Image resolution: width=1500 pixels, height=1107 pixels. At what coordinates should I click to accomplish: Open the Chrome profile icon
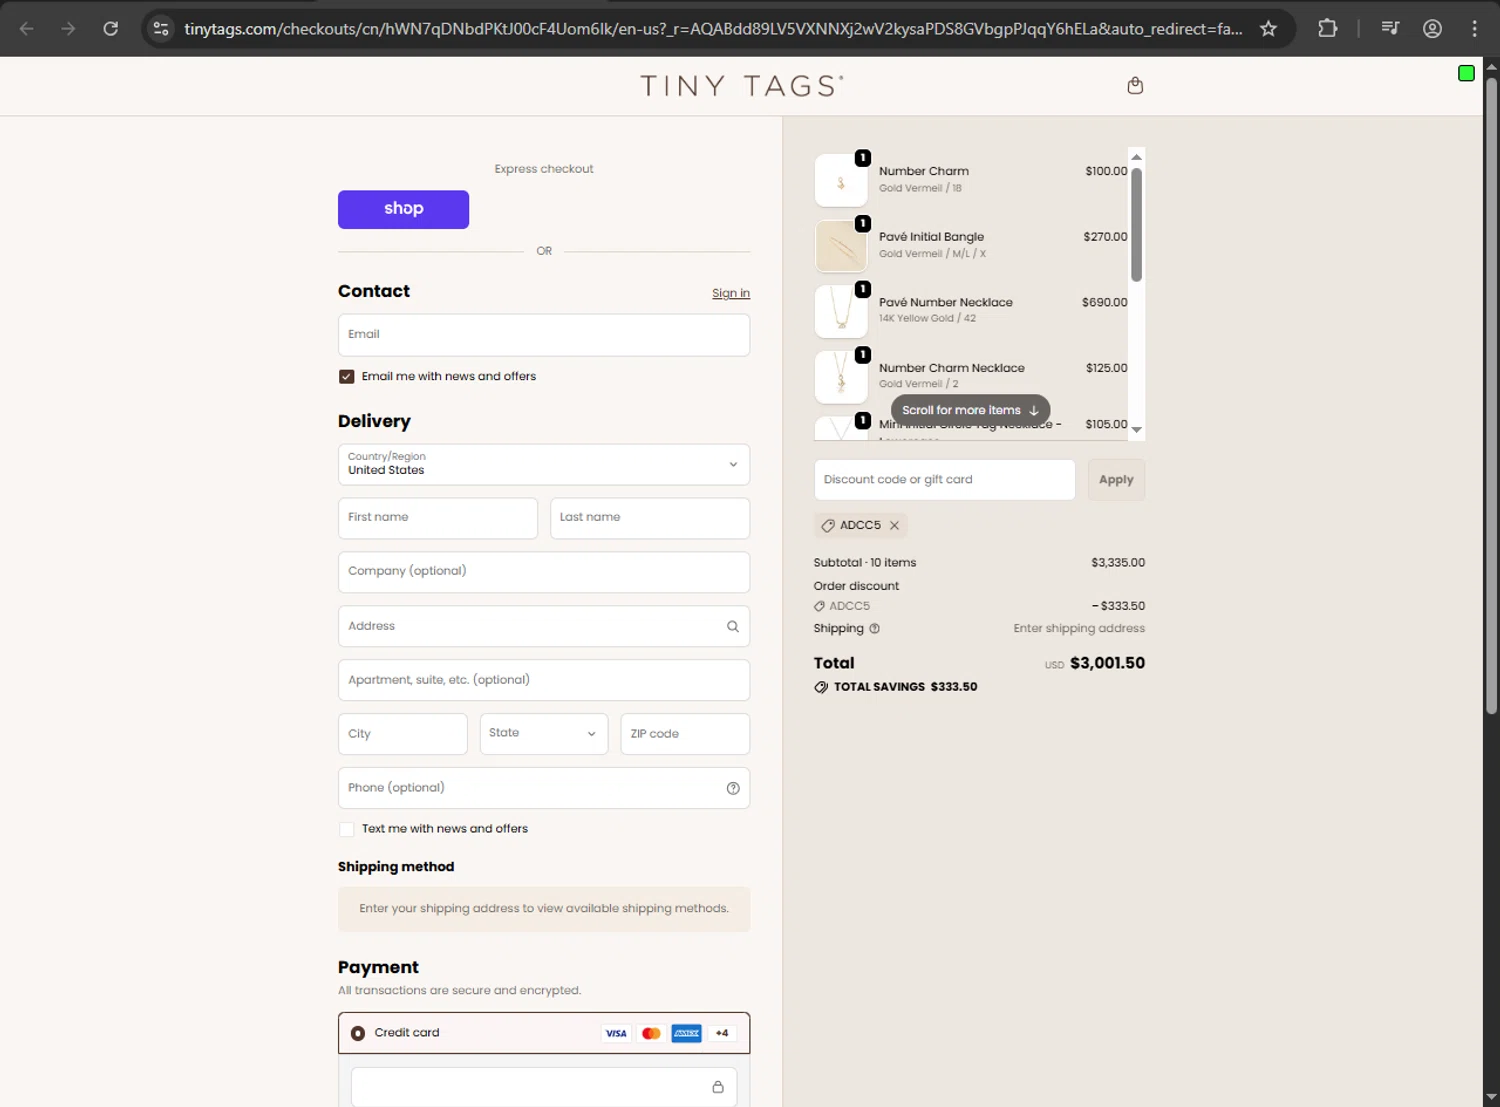1432,29
